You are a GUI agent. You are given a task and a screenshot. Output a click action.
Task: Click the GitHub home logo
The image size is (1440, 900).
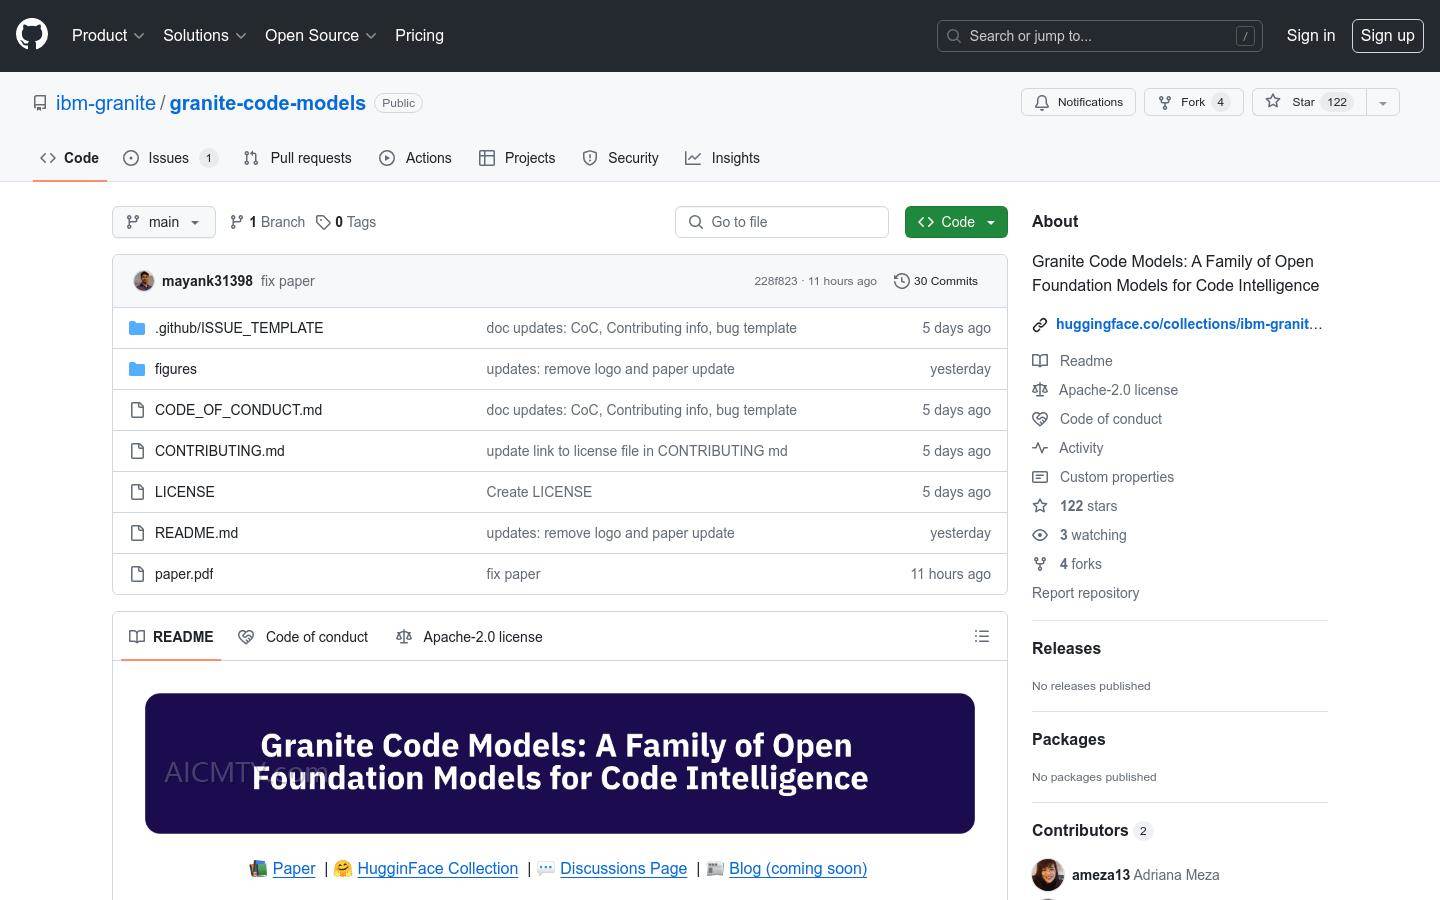(x=31, y=33)
